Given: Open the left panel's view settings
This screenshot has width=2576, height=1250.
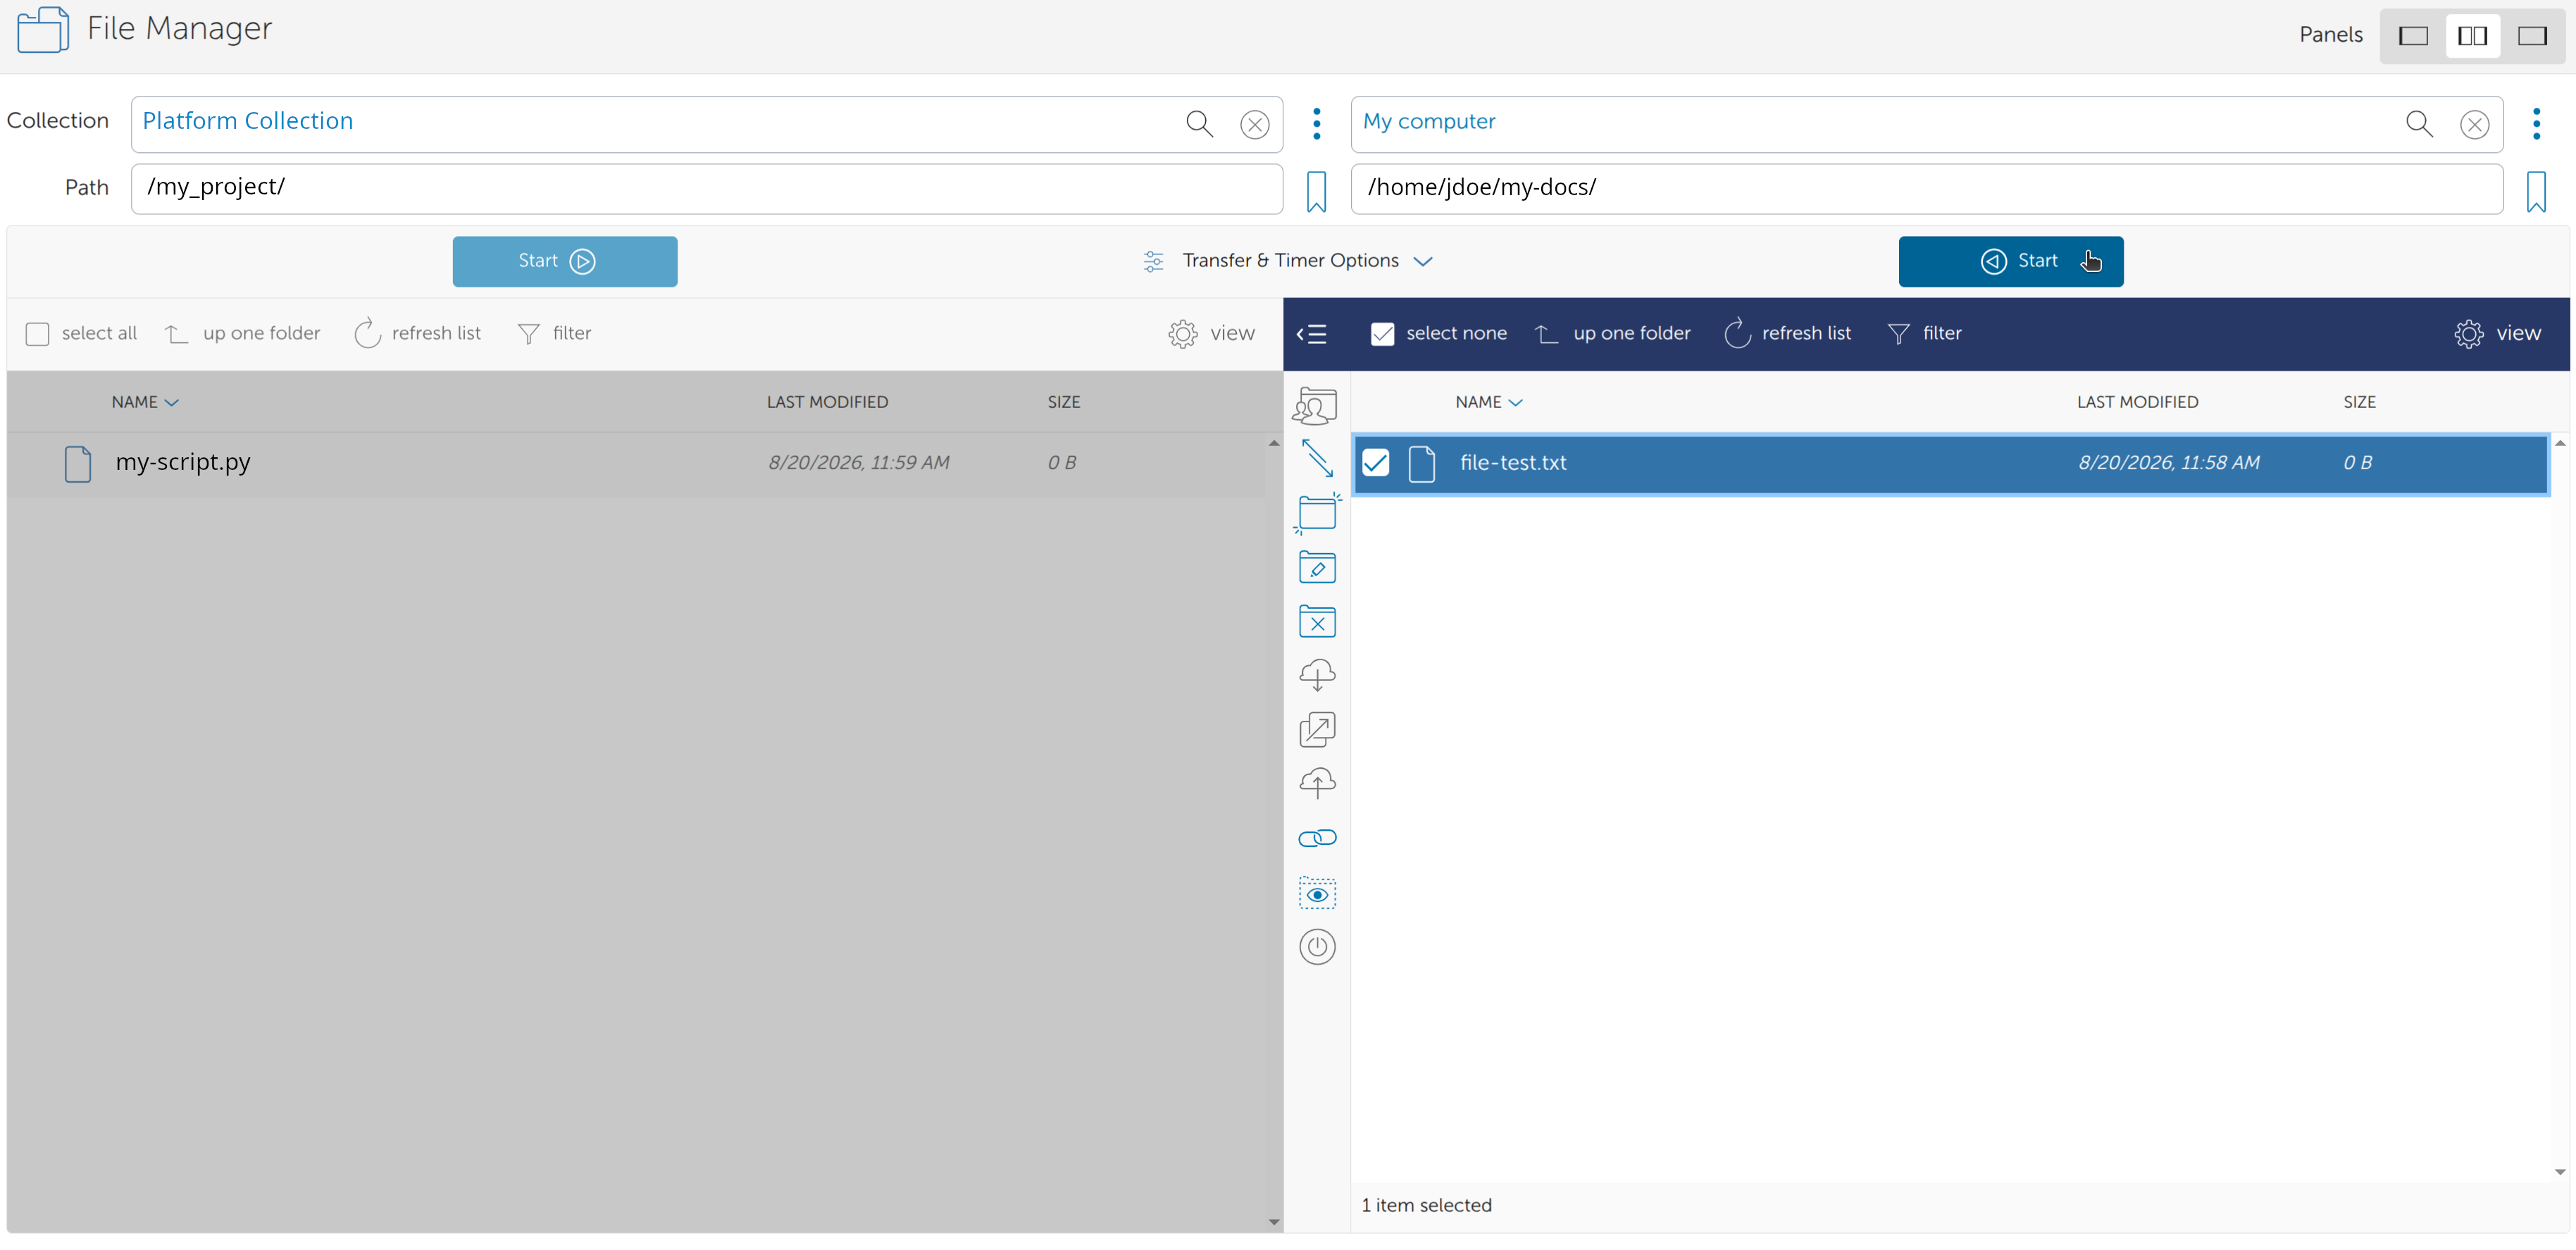Looking at the screenshot, I should (1211, 334).
